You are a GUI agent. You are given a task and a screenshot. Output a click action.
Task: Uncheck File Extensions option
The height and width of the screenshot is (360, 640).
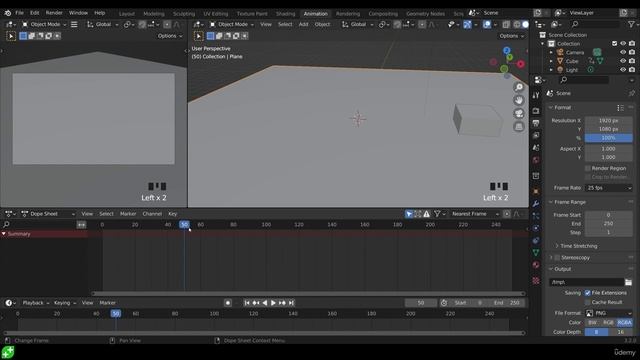(x=588, y=293)
